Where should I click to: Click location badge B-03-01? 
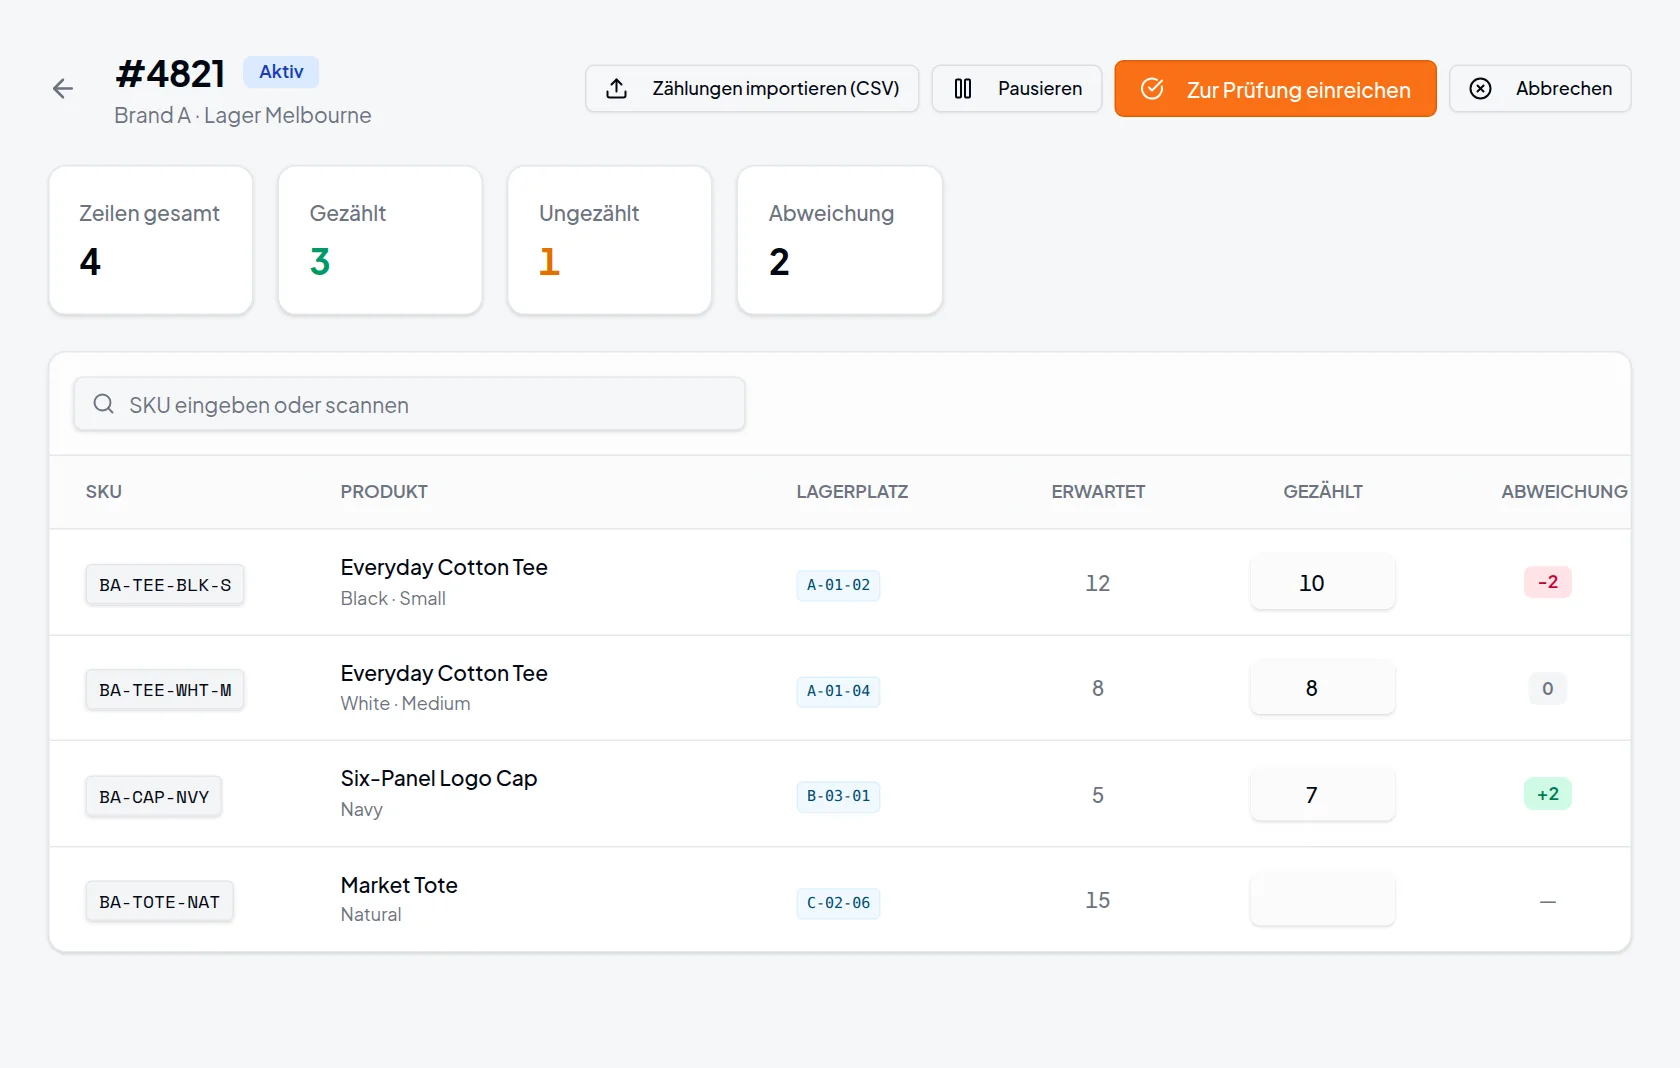coord(838,796)
